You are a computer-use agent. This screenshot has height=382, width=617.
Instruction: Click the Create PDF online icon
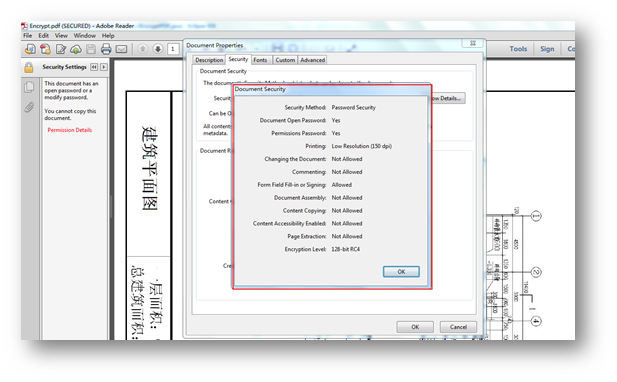45,49
